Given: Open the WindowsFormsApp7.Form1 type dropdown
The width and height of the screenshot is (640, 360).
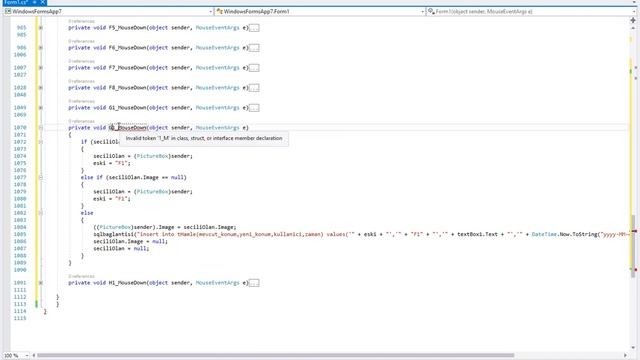Looking at the screenshot, I should [320, 11].
